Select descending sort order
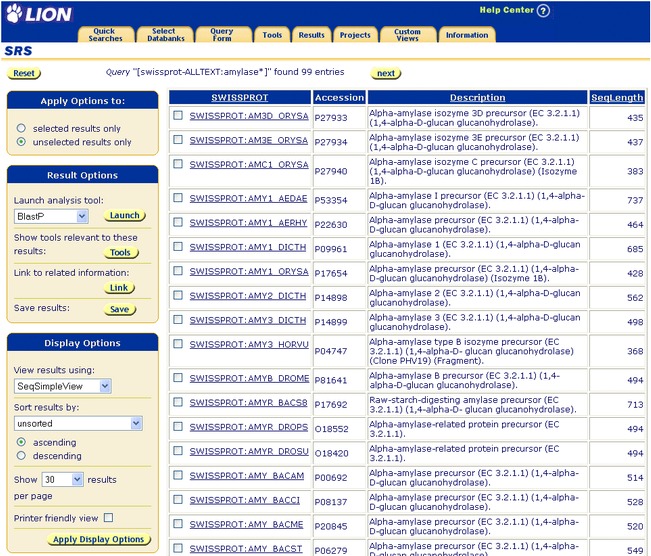This screenshot has height=556, width=651. click(21, 456)
